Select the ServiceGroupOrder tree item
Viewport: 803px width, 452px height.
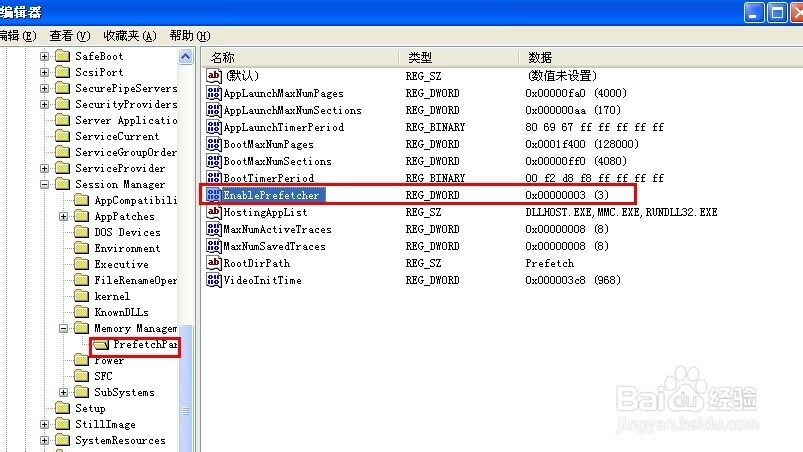(x=126, y=152)
